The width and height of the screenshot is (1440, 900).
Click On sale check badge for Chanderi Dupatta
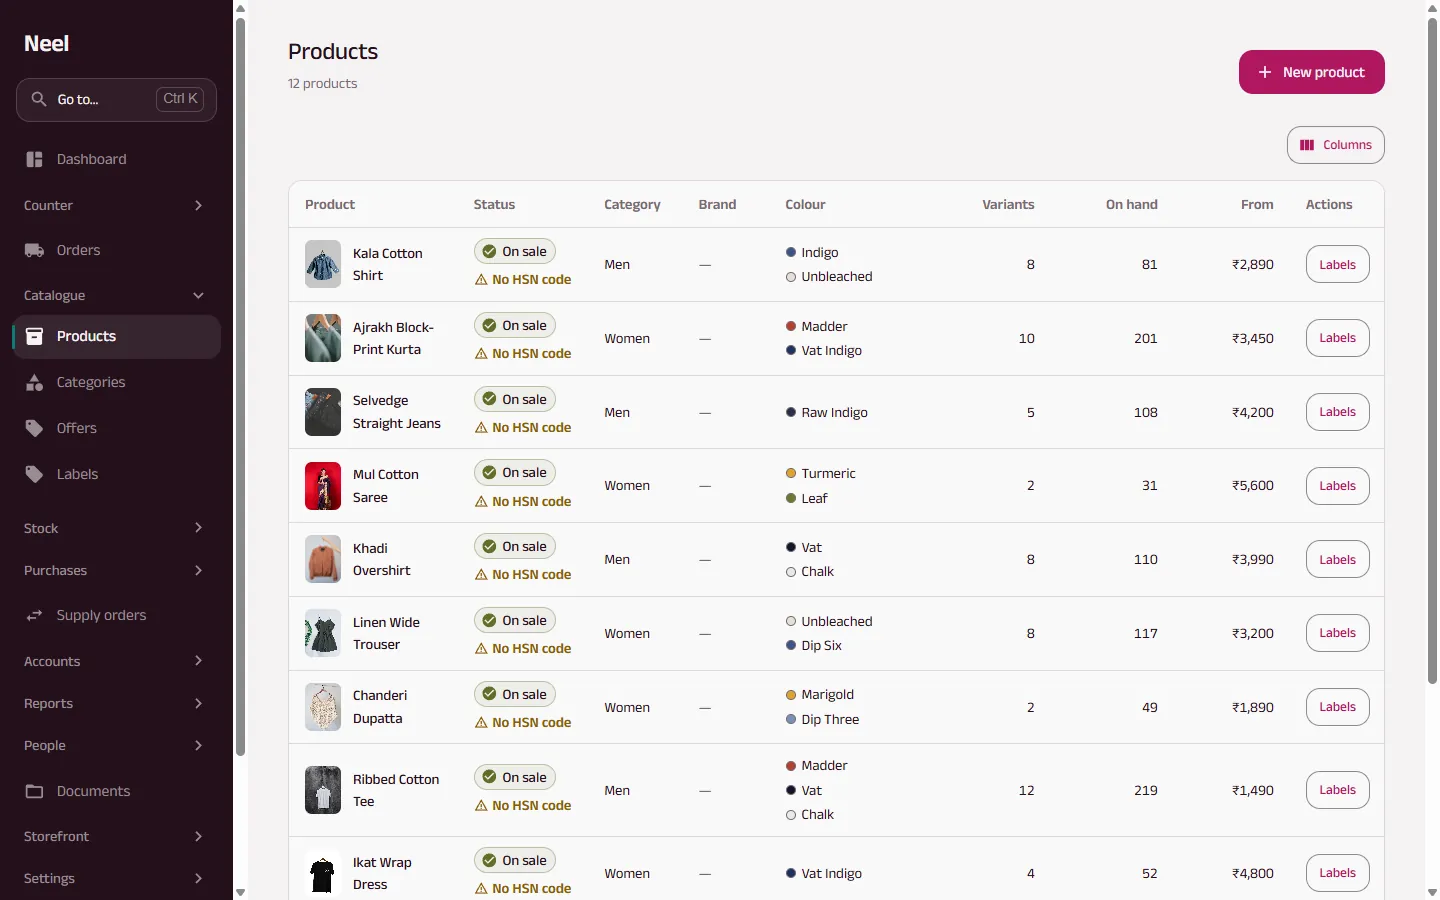click(x=515, y=695)
